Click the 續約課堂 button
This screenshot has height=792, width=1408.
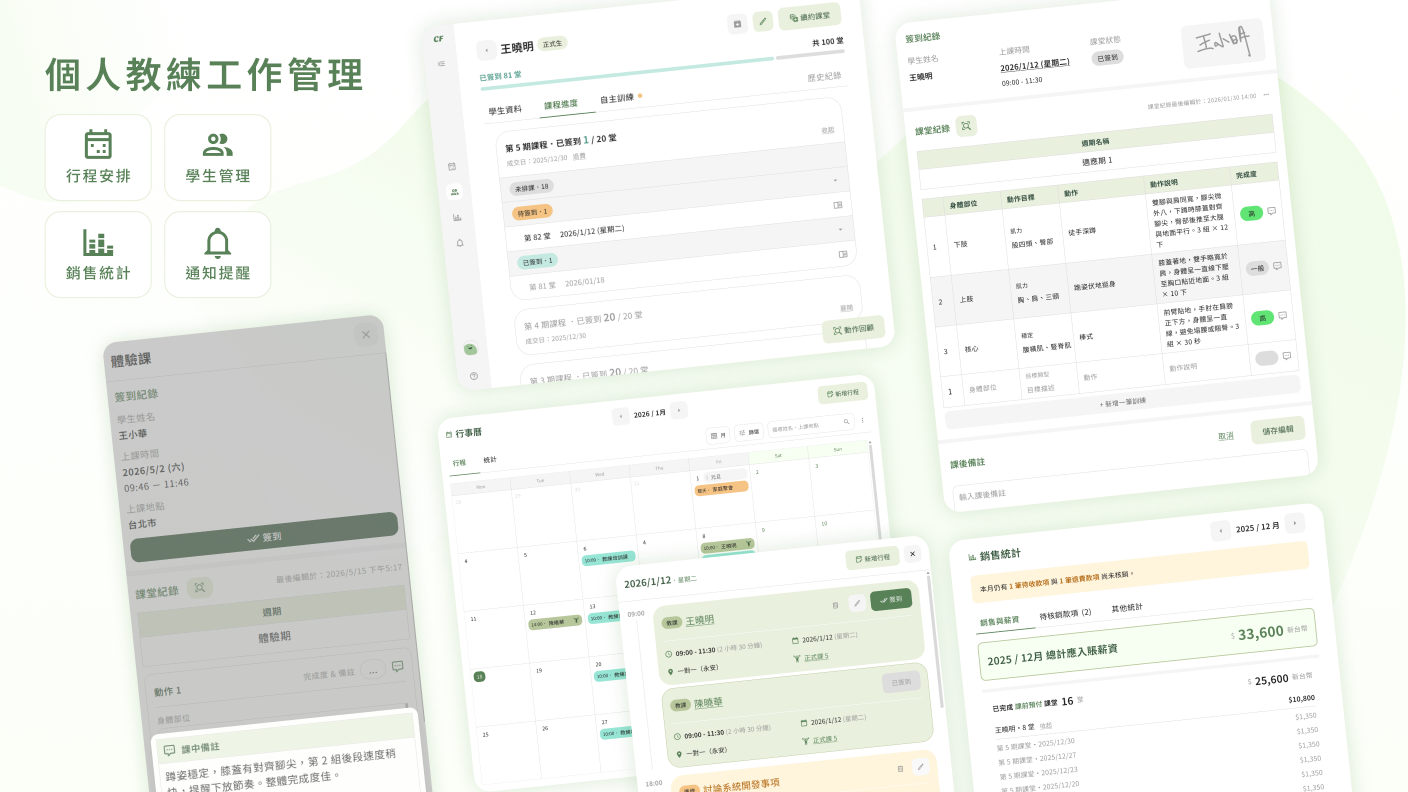809,16
